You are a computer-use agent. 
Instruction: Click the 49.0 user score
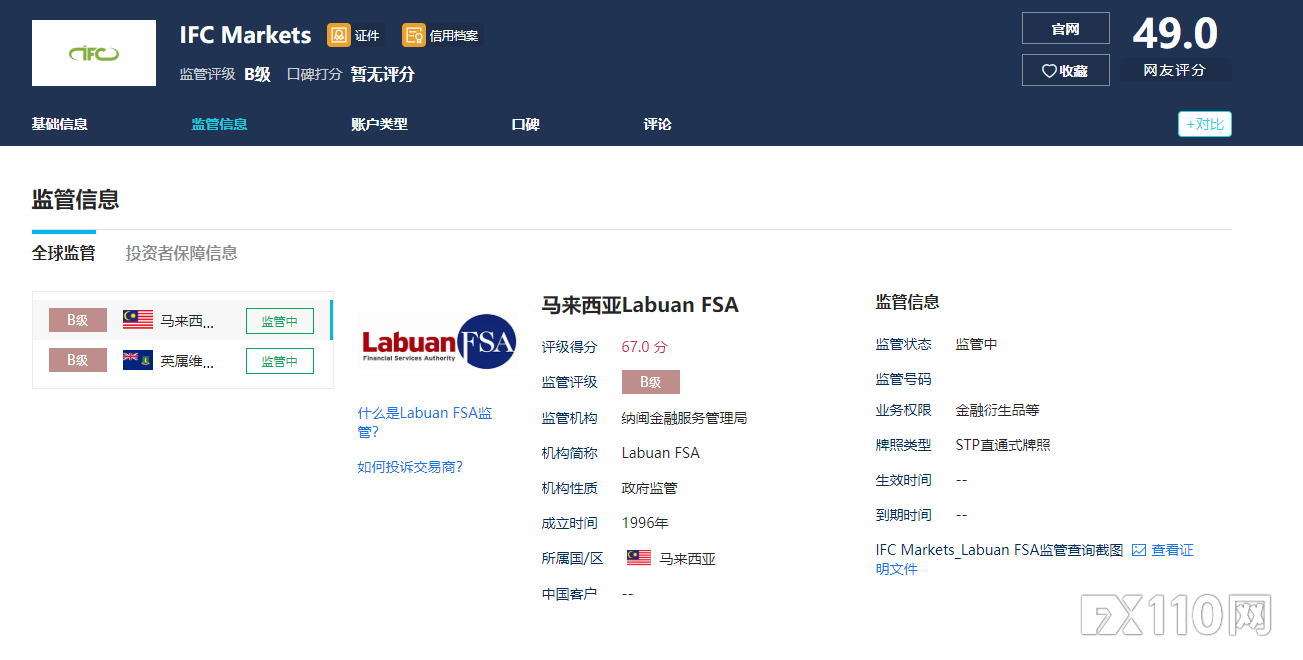(x=1175, y=34)
